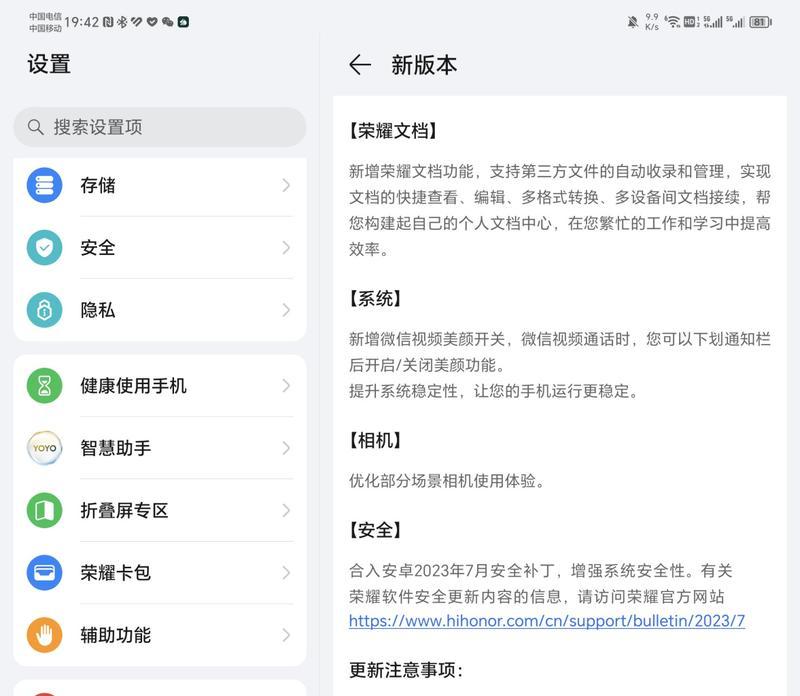This screenshot has height=696, width=800.
Task: Expand the 安全 row chevron
Action: (x=286, y=247)
